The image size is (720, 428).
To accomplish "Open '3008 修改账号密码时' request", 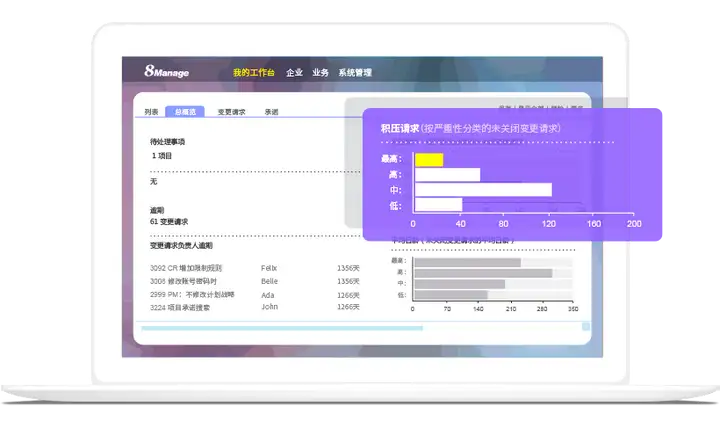I will (x=183, y=281).
